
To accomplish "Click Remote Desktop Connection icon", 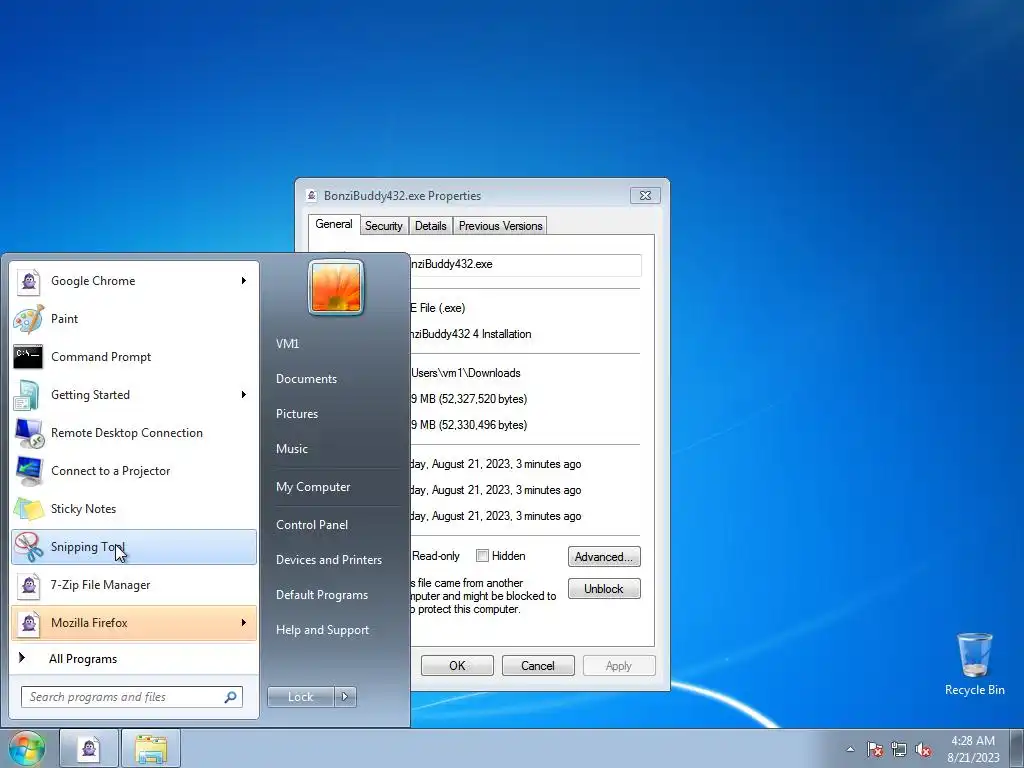I will point(29,432).
